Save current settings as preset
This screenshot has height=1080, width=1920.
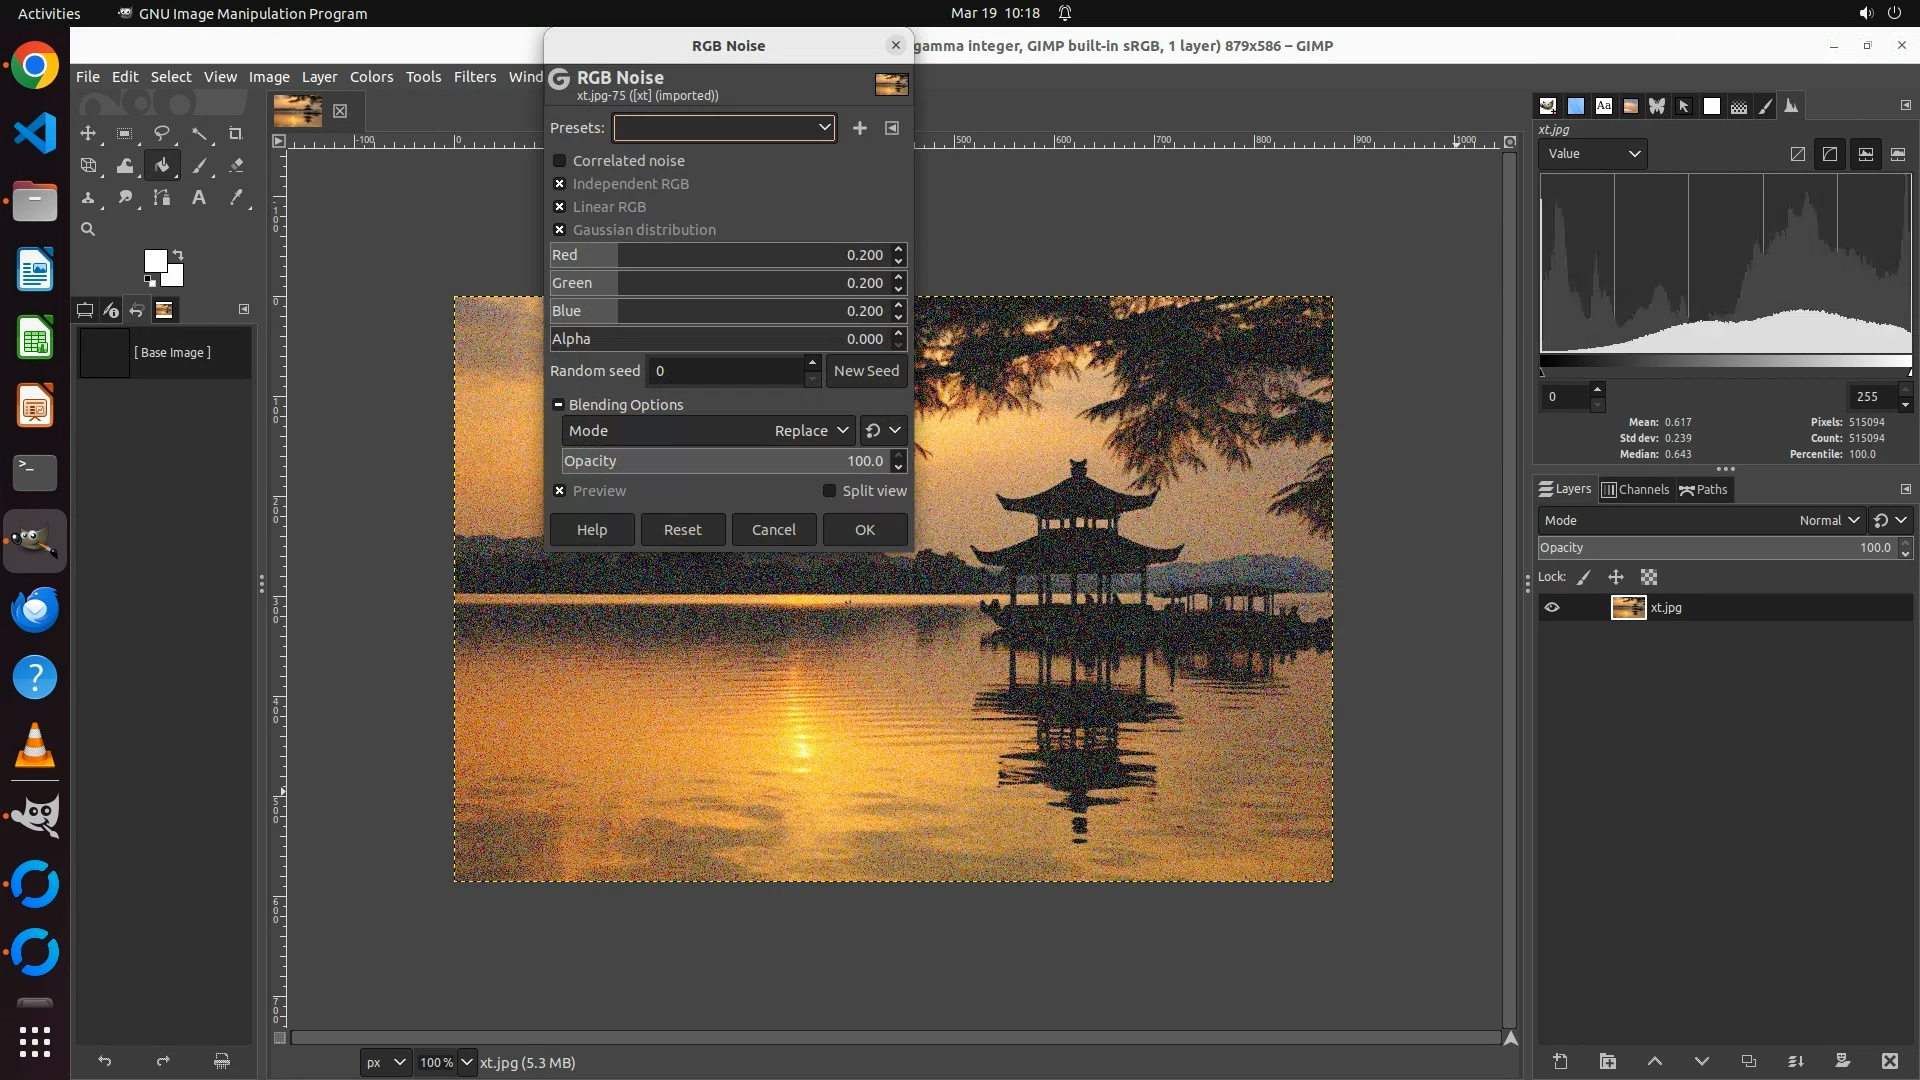[x=859, y=128]
